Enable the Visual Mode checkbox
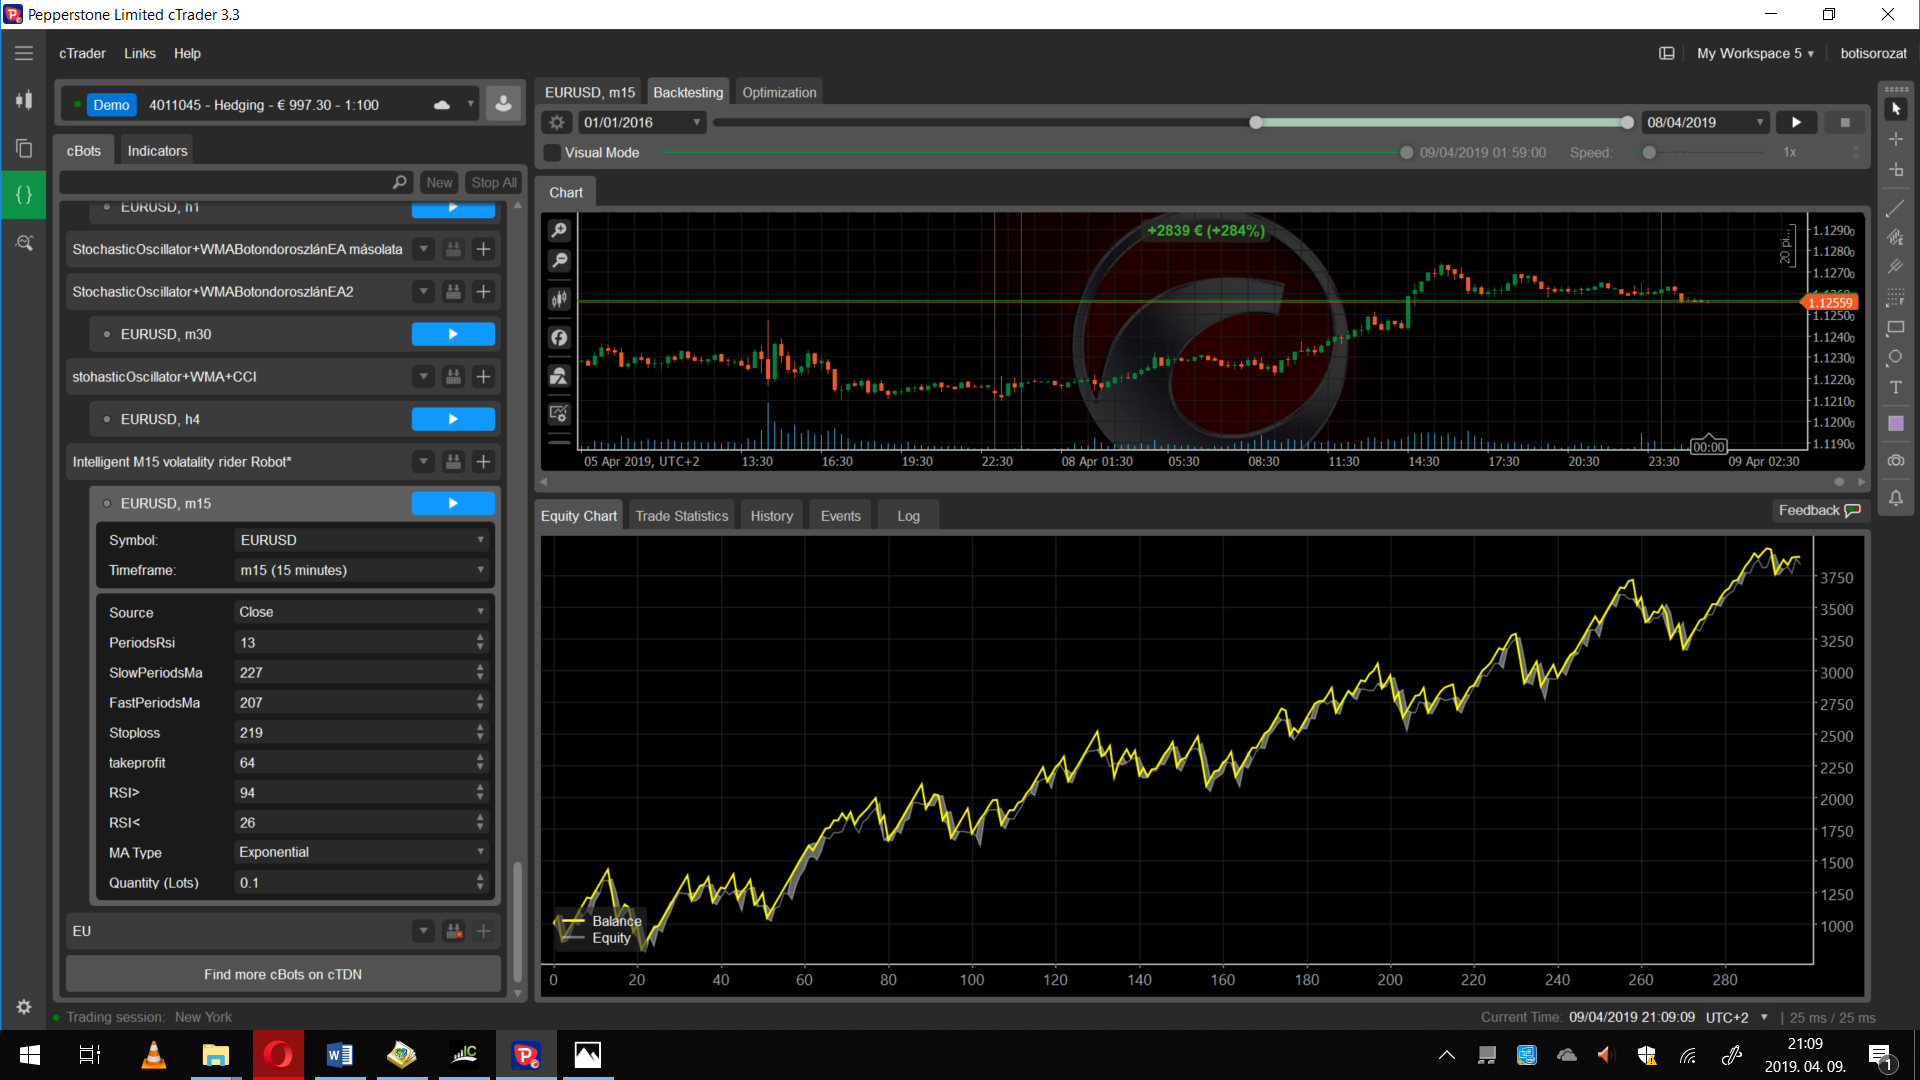Viewport: 1920px width, 1080px height. pyautogui.click(x=552, y=153)
